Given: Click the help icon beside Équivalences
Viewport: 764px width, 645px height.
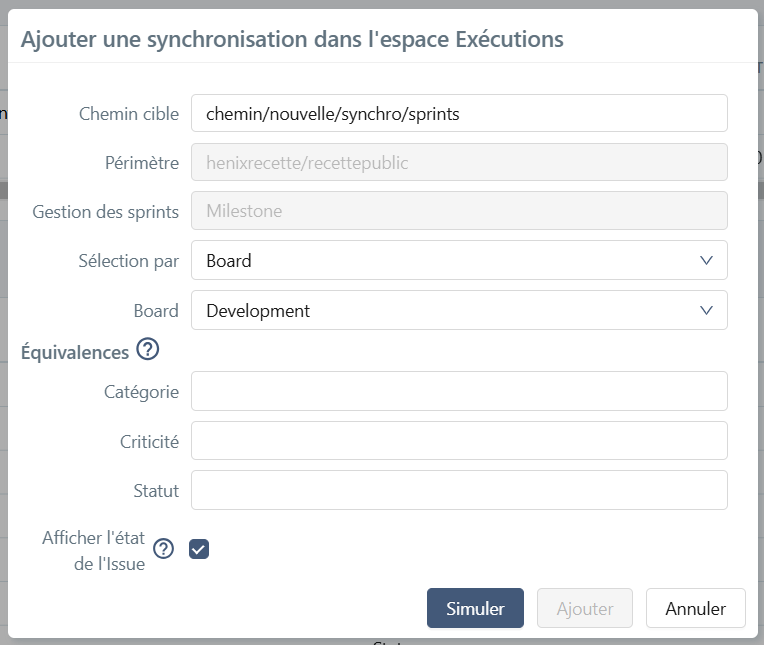Looking at the screenshot, I should [148, 350].
